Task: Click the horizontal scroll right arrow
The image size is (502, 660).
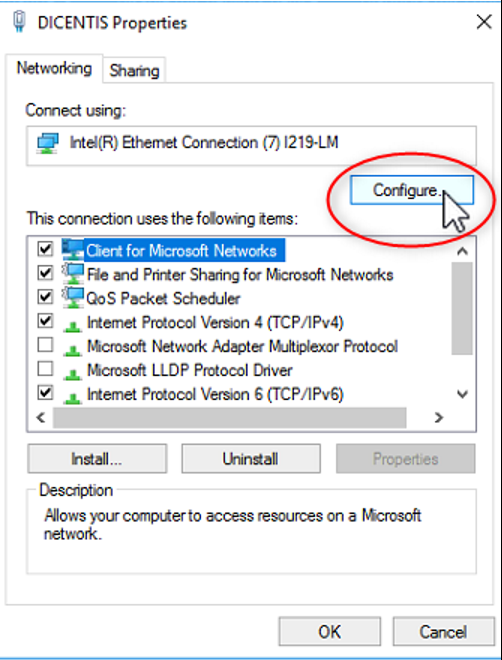Action: pyautogui.click(x=439, y=418)
